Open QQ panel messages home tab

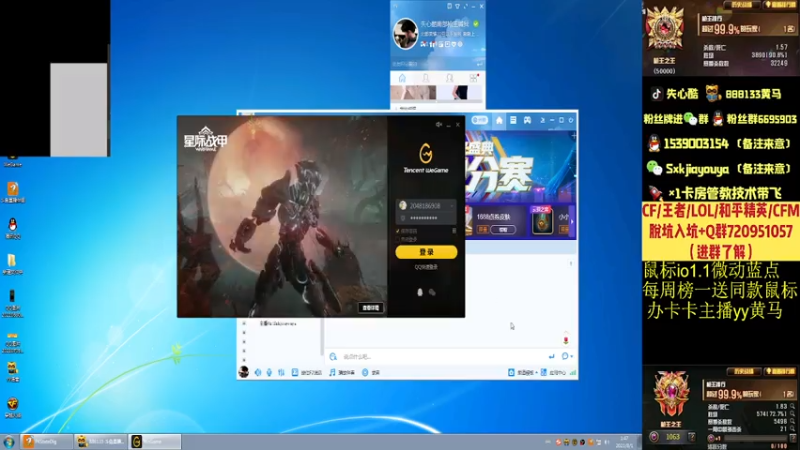402,78
